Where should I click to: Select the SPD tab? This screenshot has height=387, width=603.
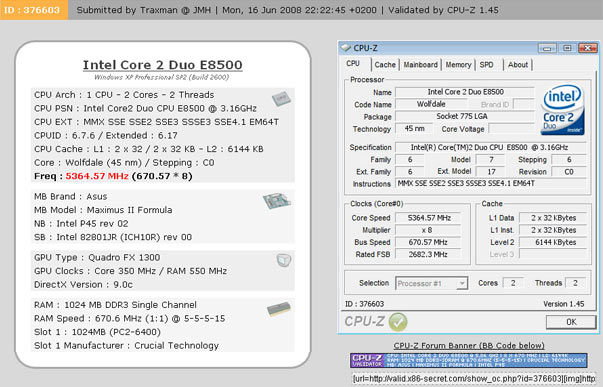[x=486, y=65]
